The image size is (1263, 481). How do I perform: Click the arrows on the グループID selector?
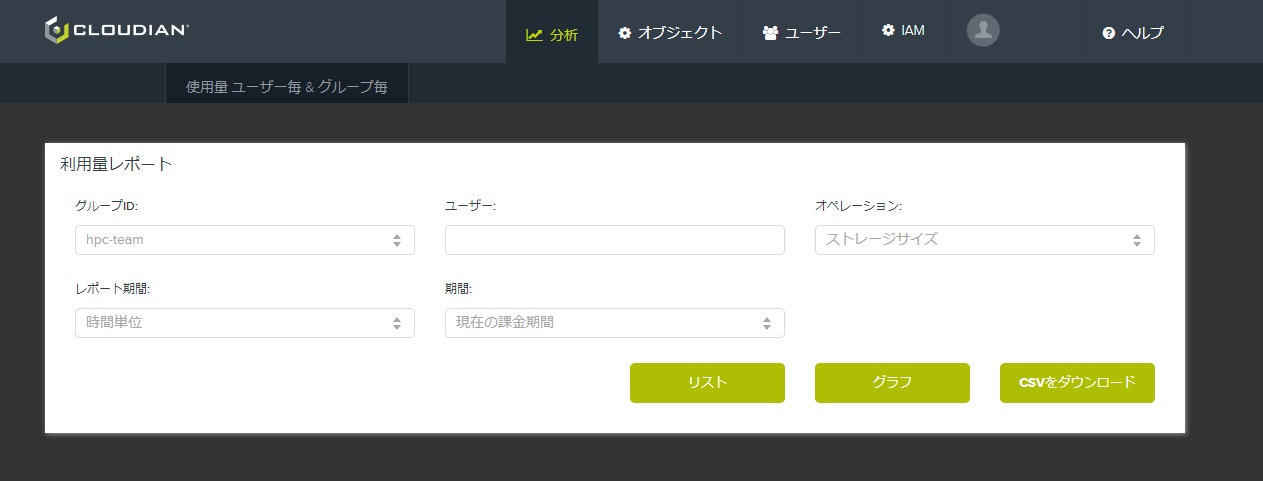pos(397,241)
